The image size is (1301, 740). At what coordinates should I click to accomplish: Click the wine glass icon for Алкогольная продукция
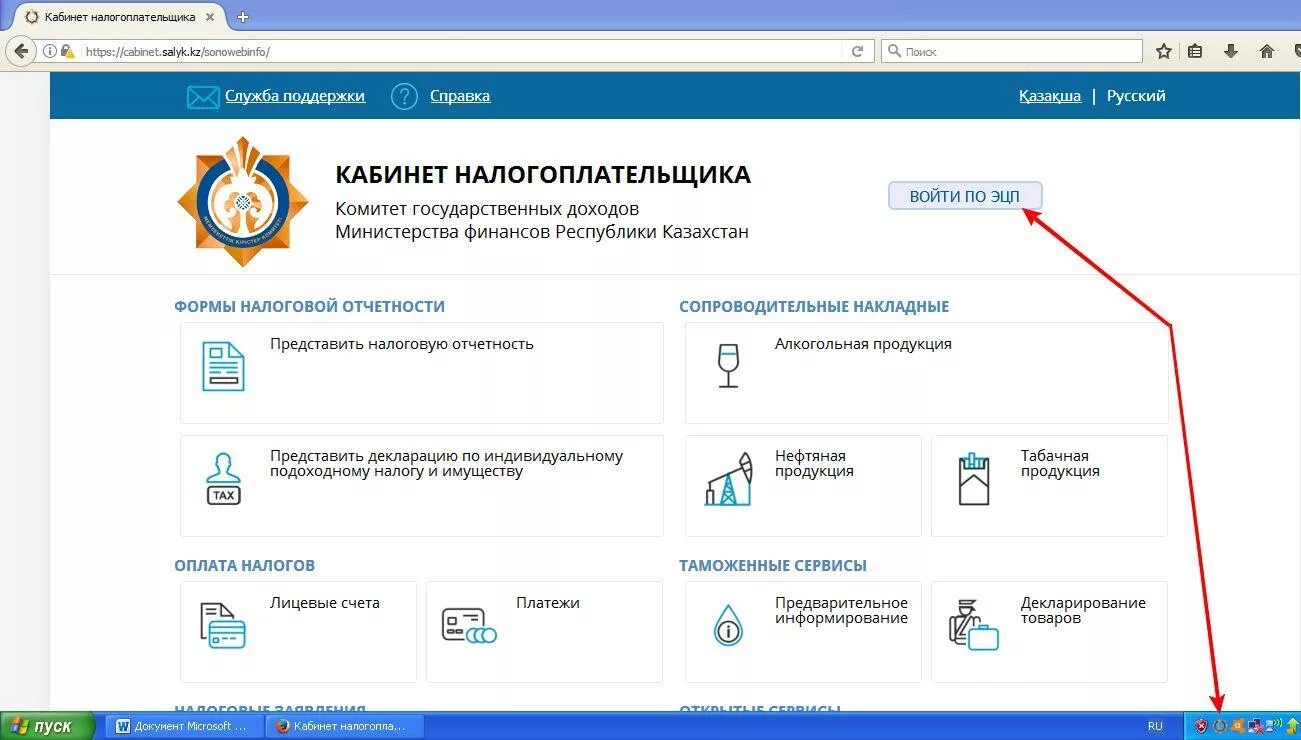point(727,365)
